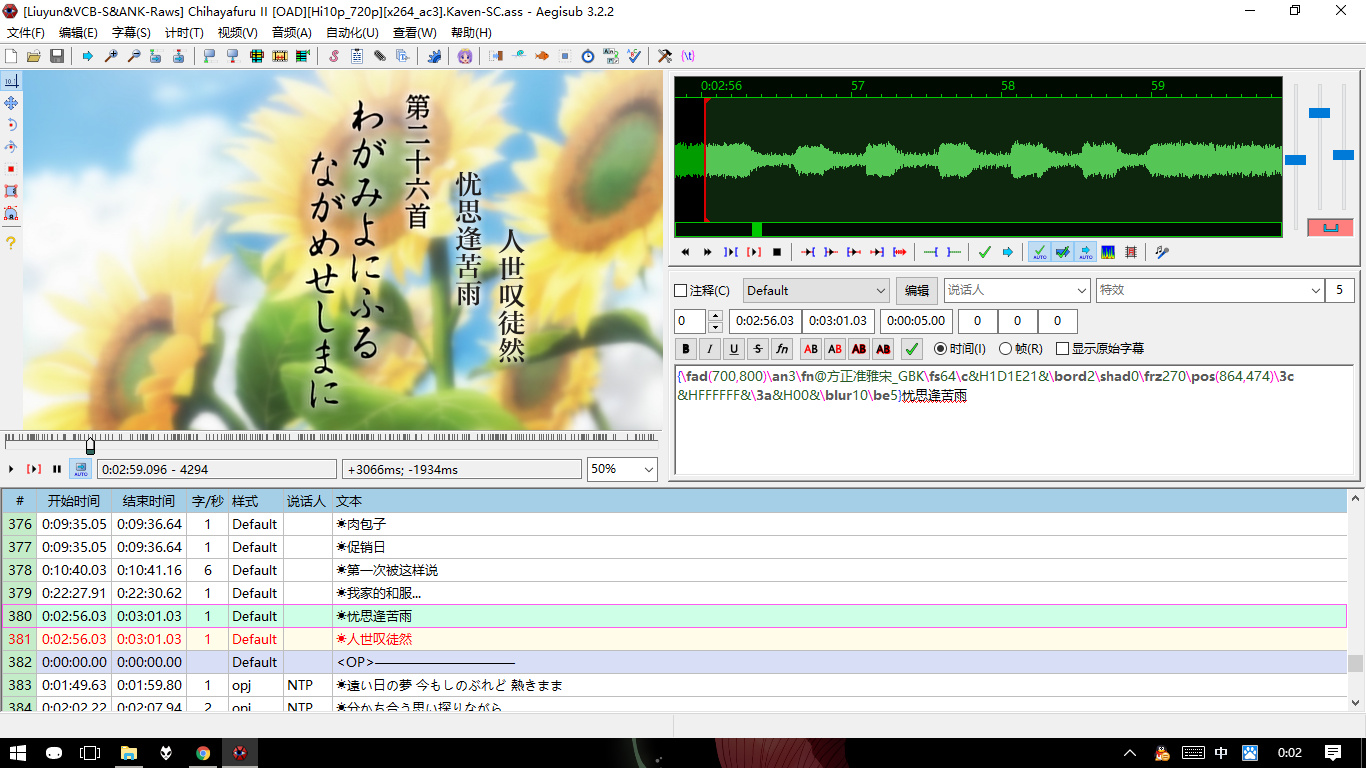Select the vector clip tool
1366x768 pixels.
11,213
